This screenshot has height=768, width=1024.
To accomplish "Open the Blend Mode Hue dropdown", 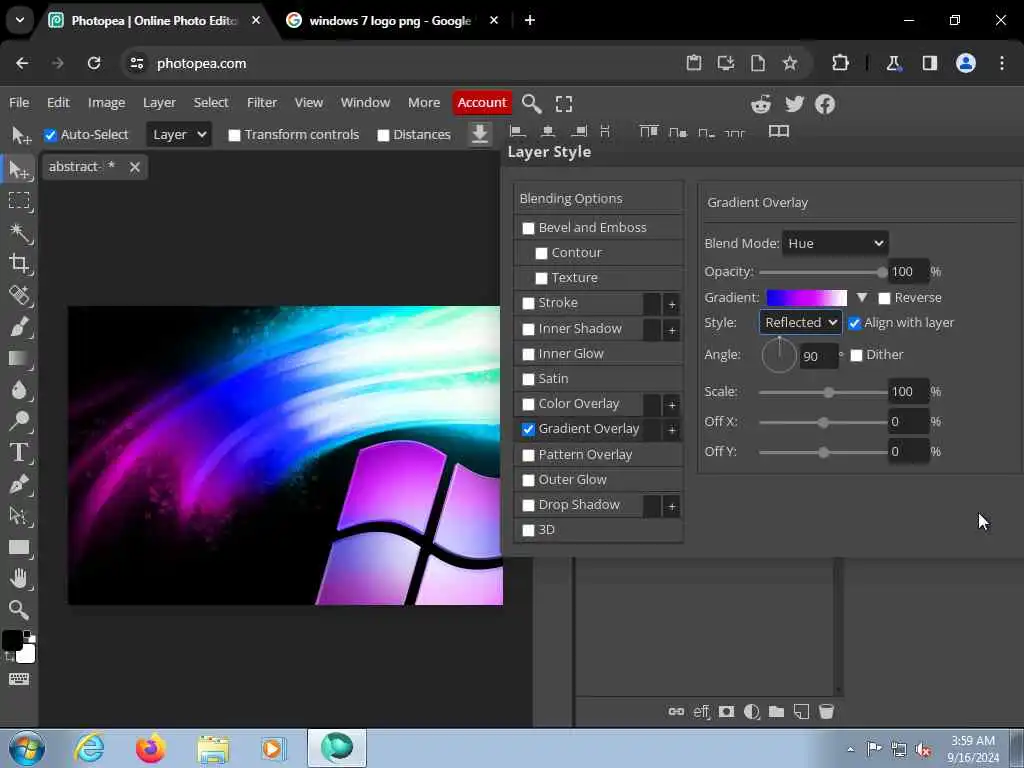I will 835,244.
